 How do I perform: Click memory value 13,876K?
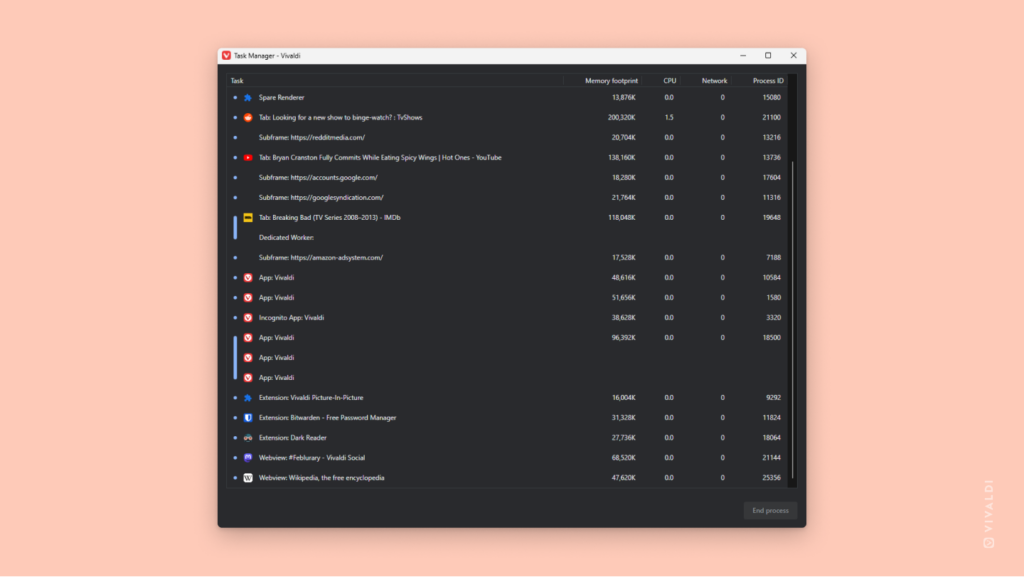[x=624, y=98]
